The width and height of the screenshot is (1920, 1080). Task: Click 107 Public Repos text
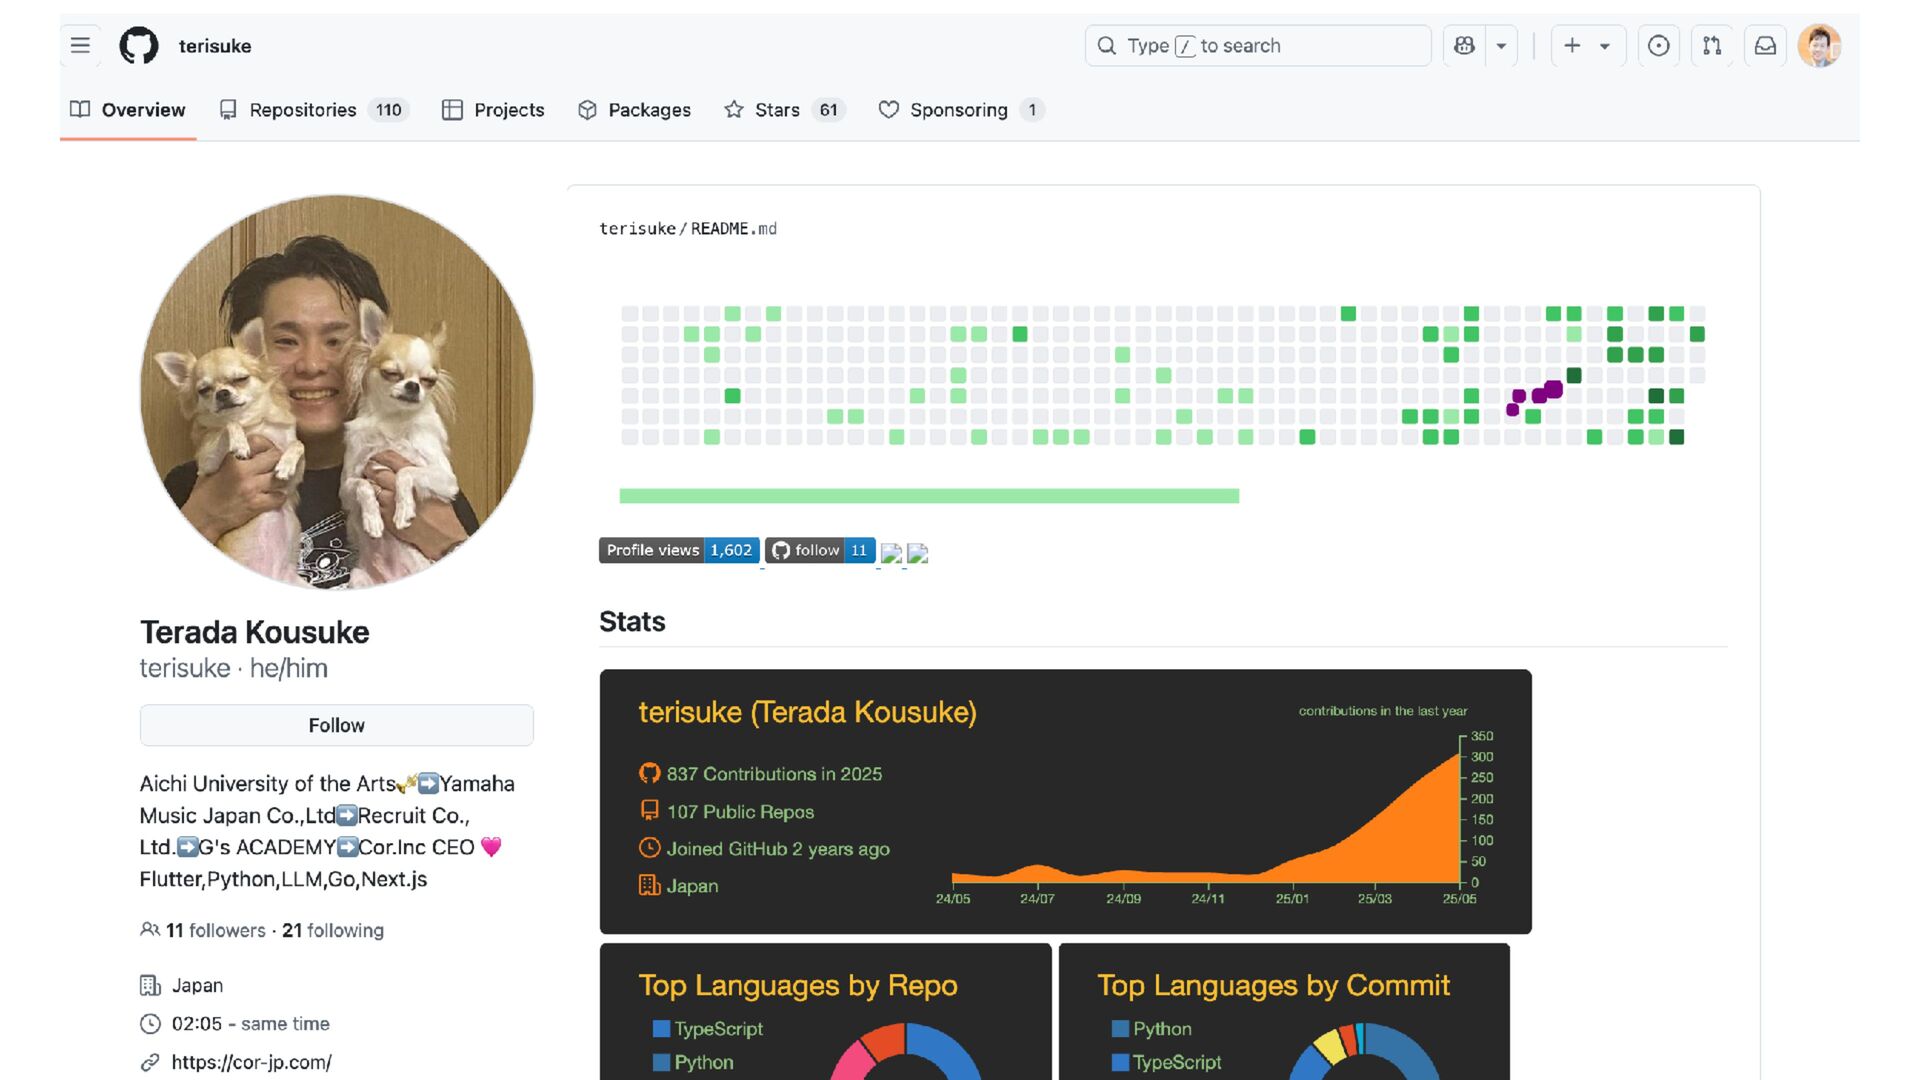[x=740, y=812]
